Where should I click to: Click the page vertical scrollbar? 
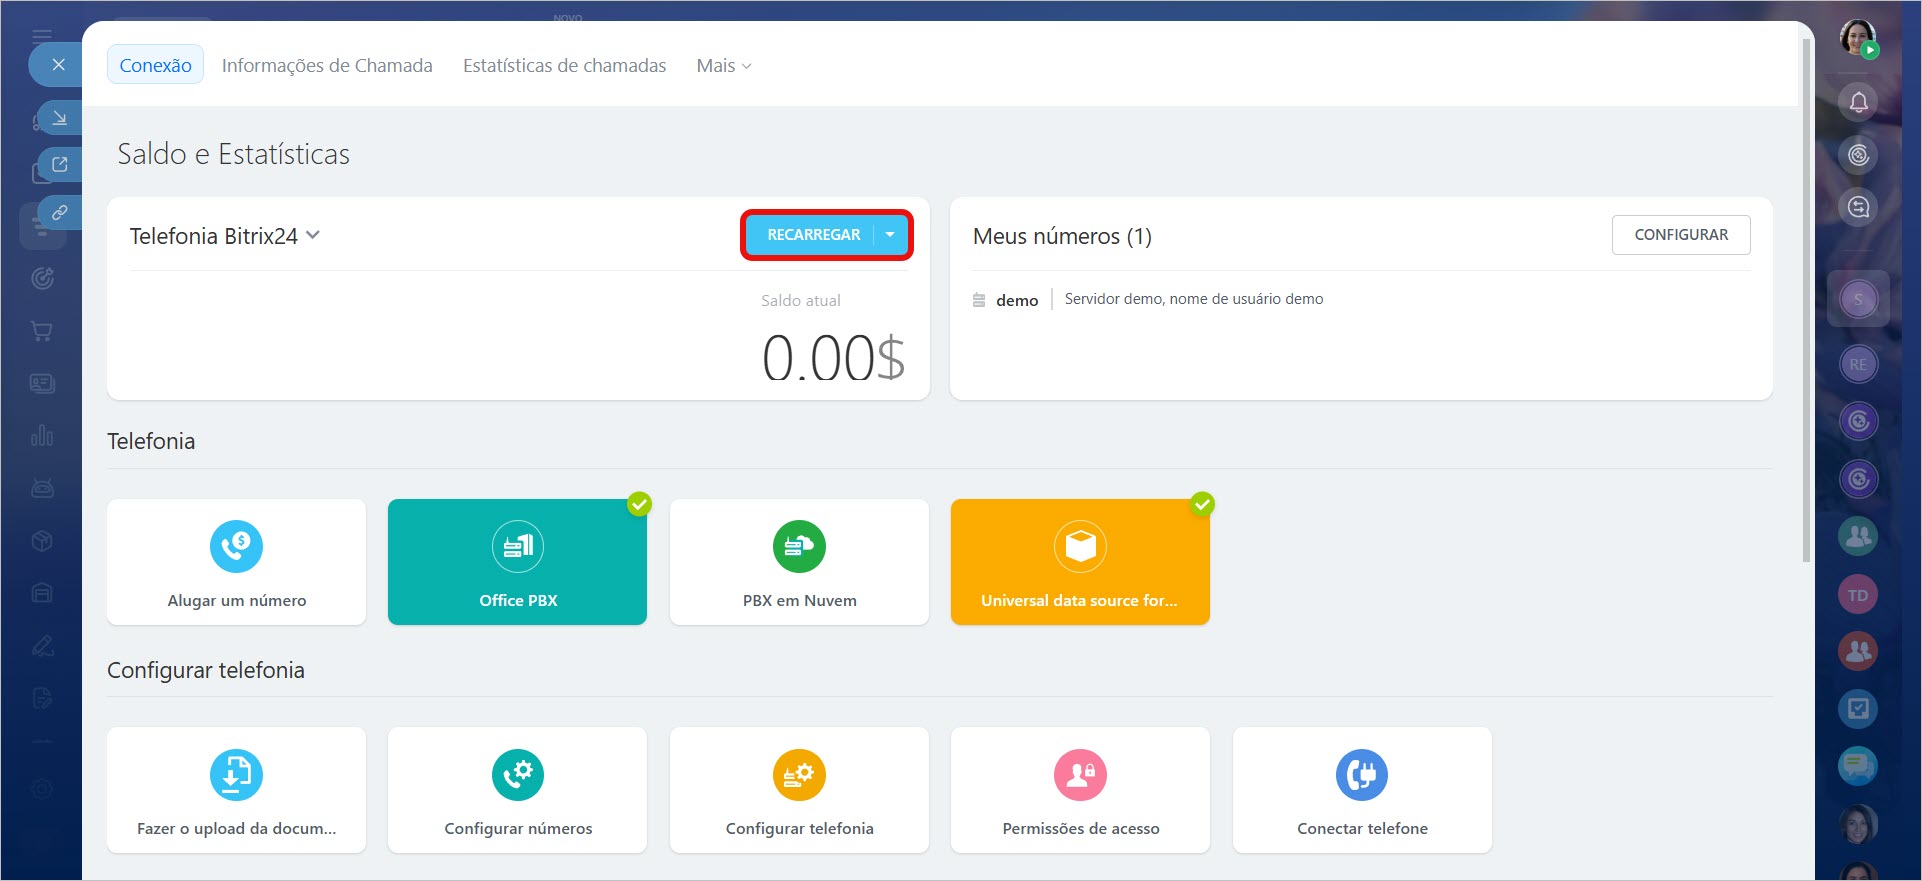[x=1806, y=300]
